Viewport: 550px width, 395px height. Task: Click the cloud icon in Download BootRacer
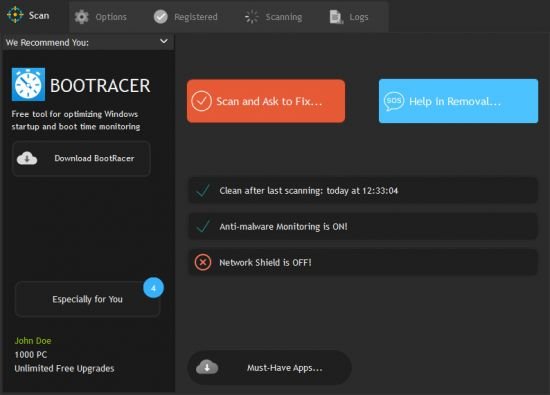[x=27, y=159]
